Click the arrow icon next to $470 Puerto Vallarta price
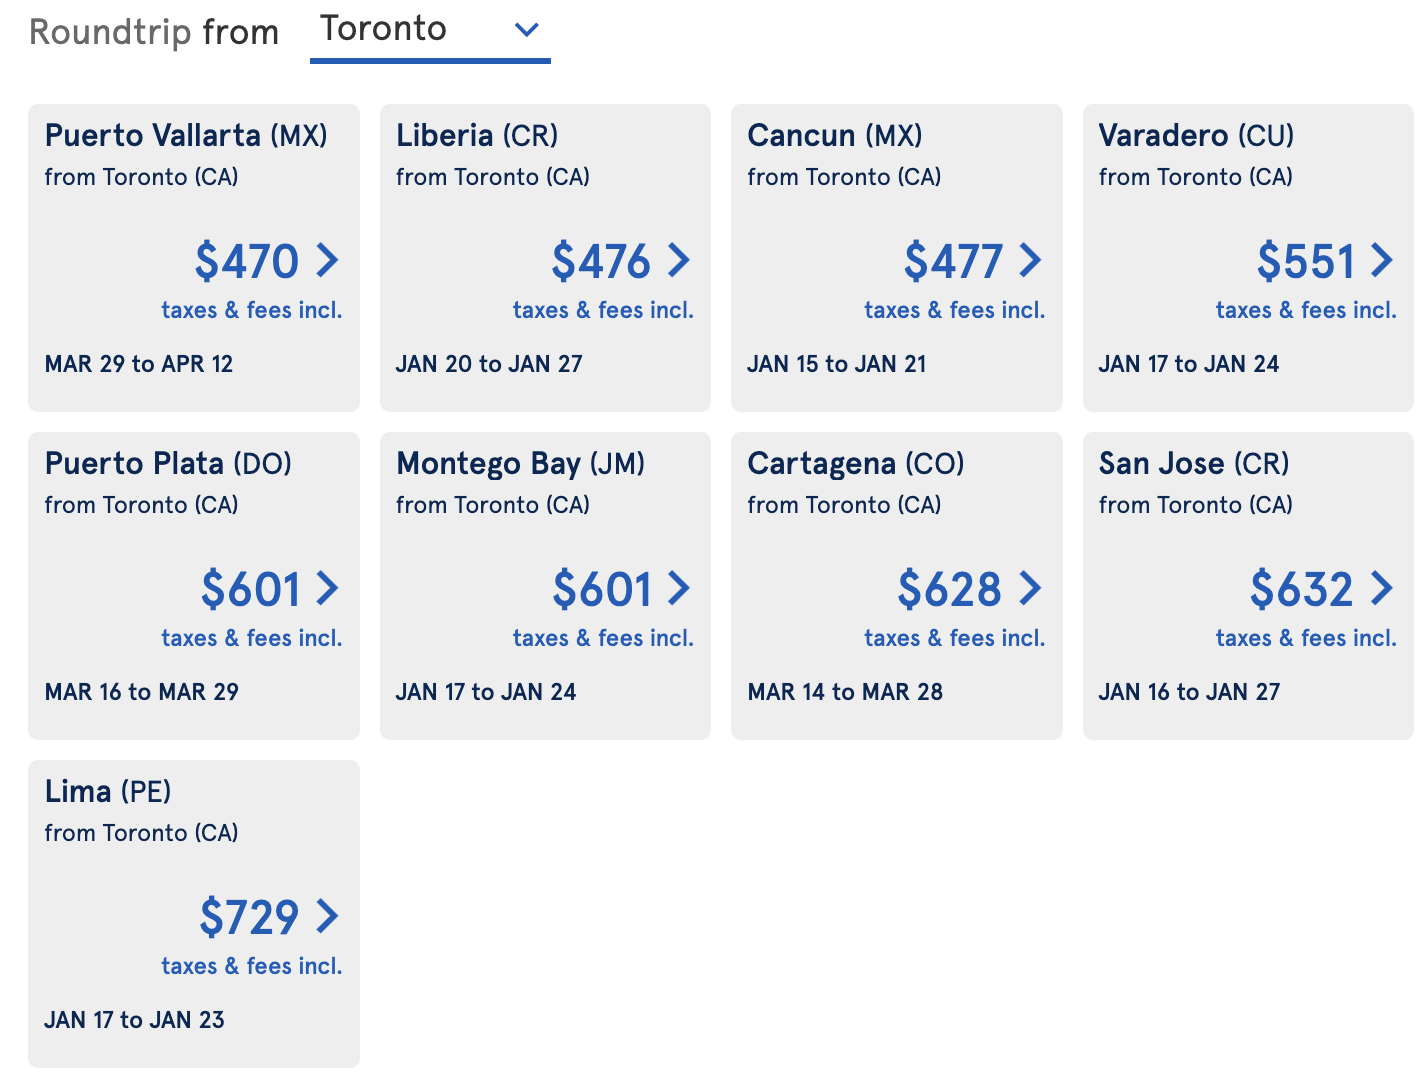1424x1080 pixels. 328,261
